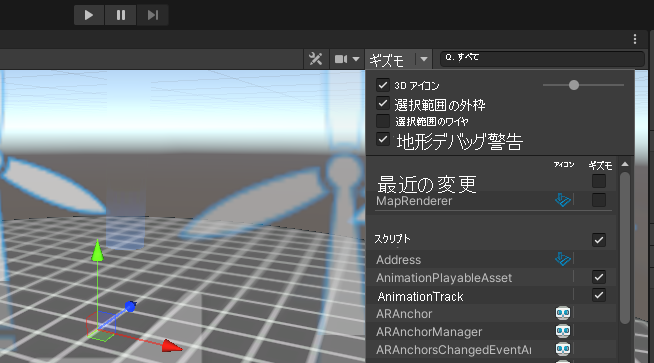The image size is (654, 363).
Task: Select the AnimationPlayableAsset row text
Action: (444, 278)
